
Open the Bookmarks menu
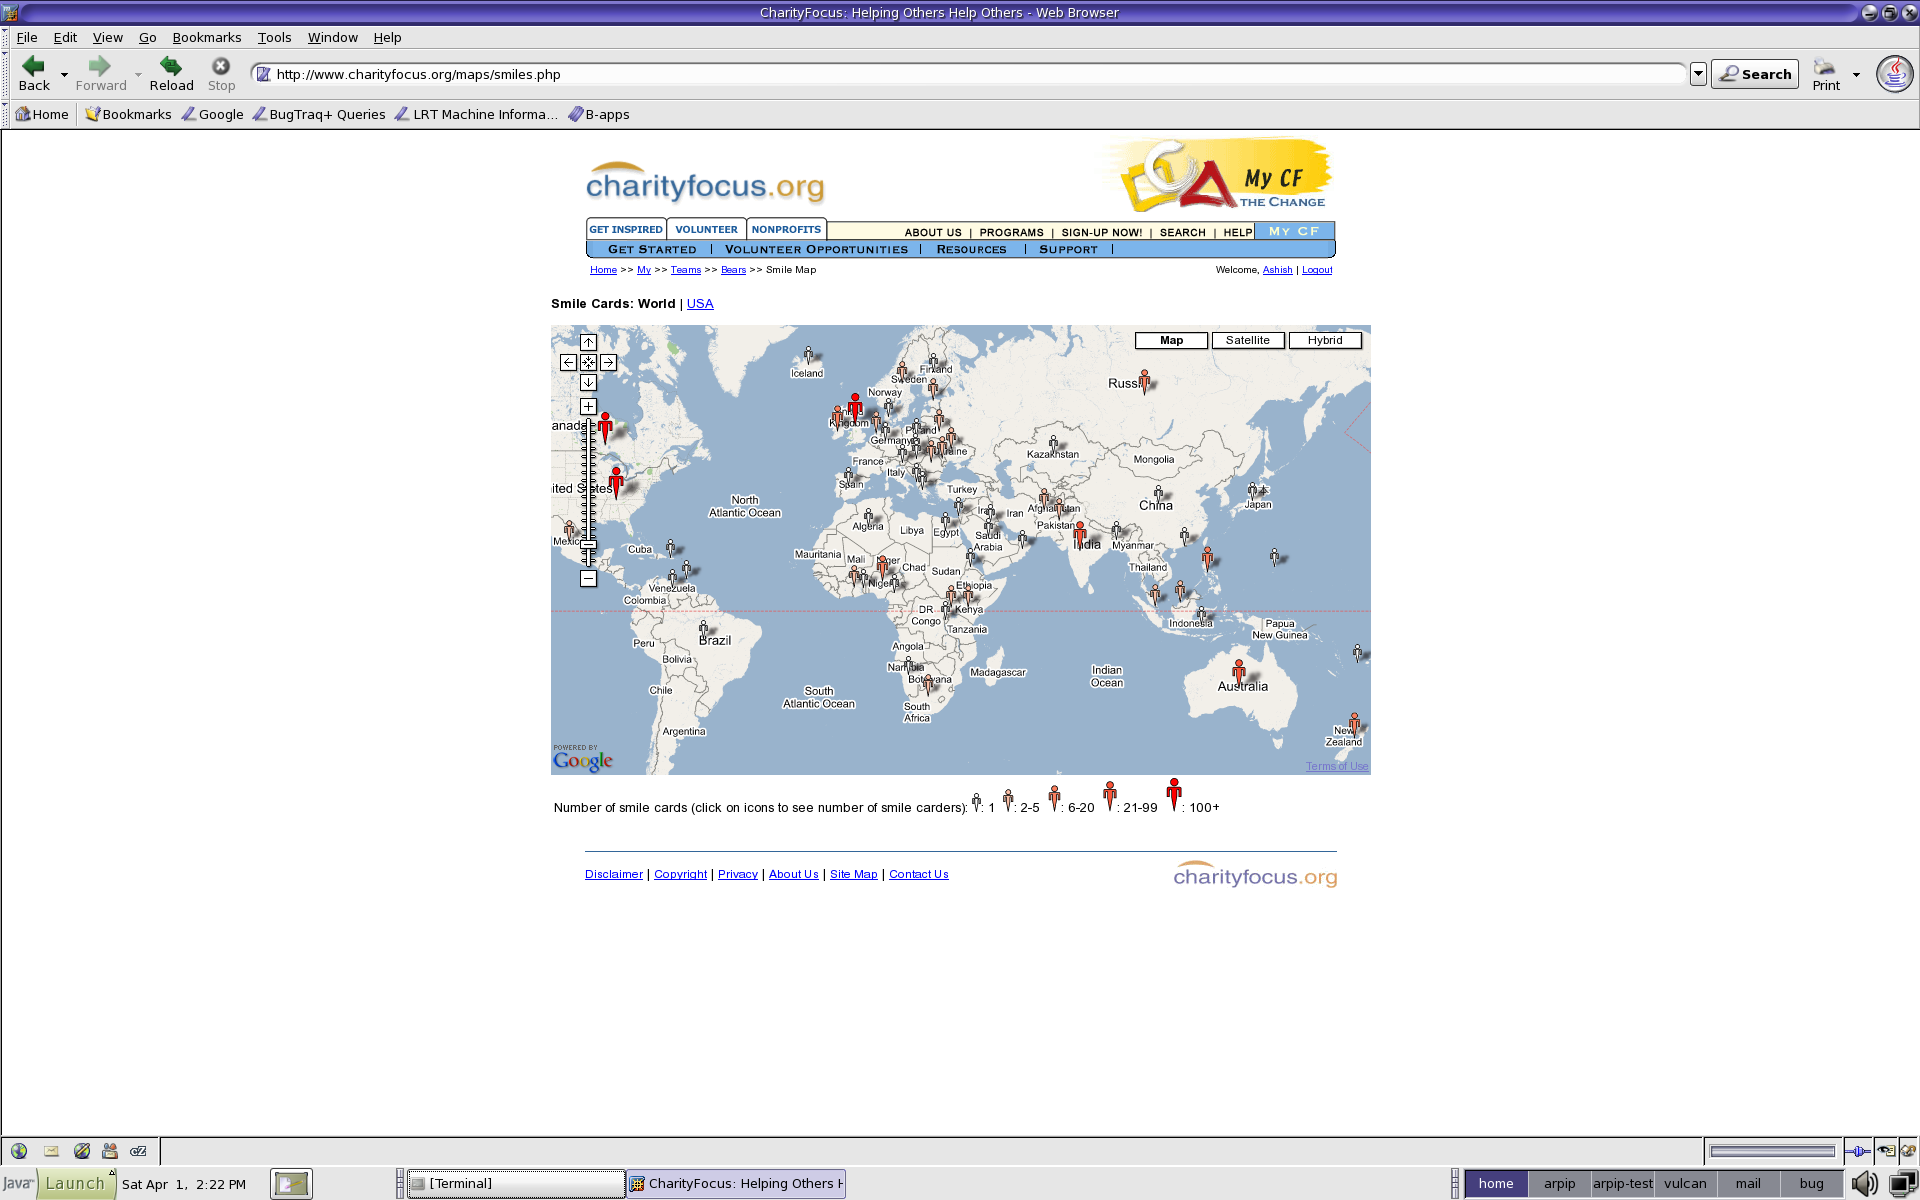[x=207, y=37]
